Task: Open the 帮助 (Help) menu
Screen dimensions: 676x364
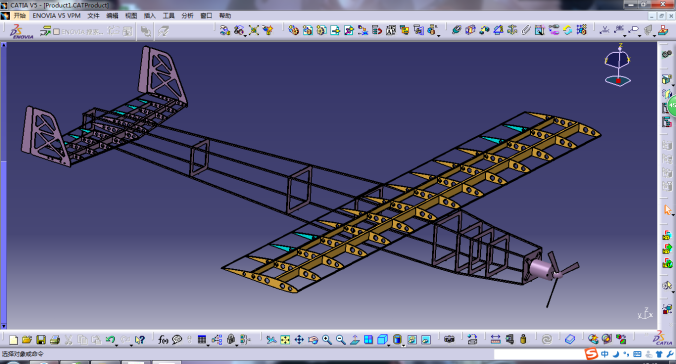Action: pyautogui.click(x=225, y=16)
